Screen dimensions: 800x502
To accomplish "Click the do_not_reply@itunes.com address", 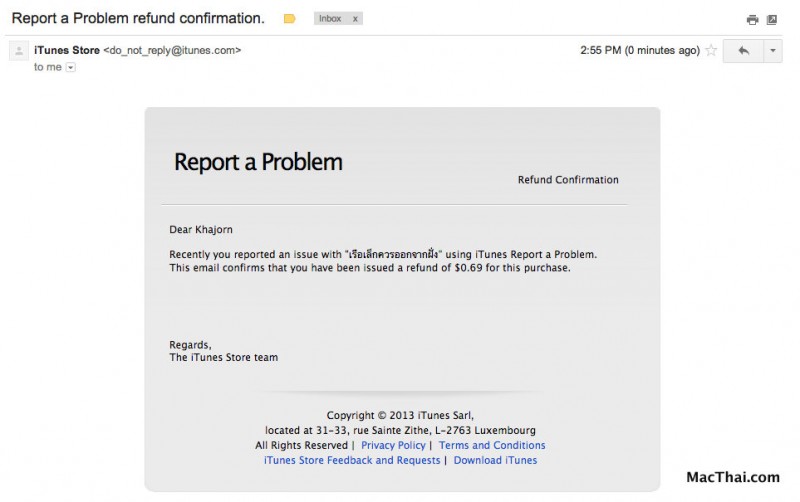I will [x=172, y=50].
